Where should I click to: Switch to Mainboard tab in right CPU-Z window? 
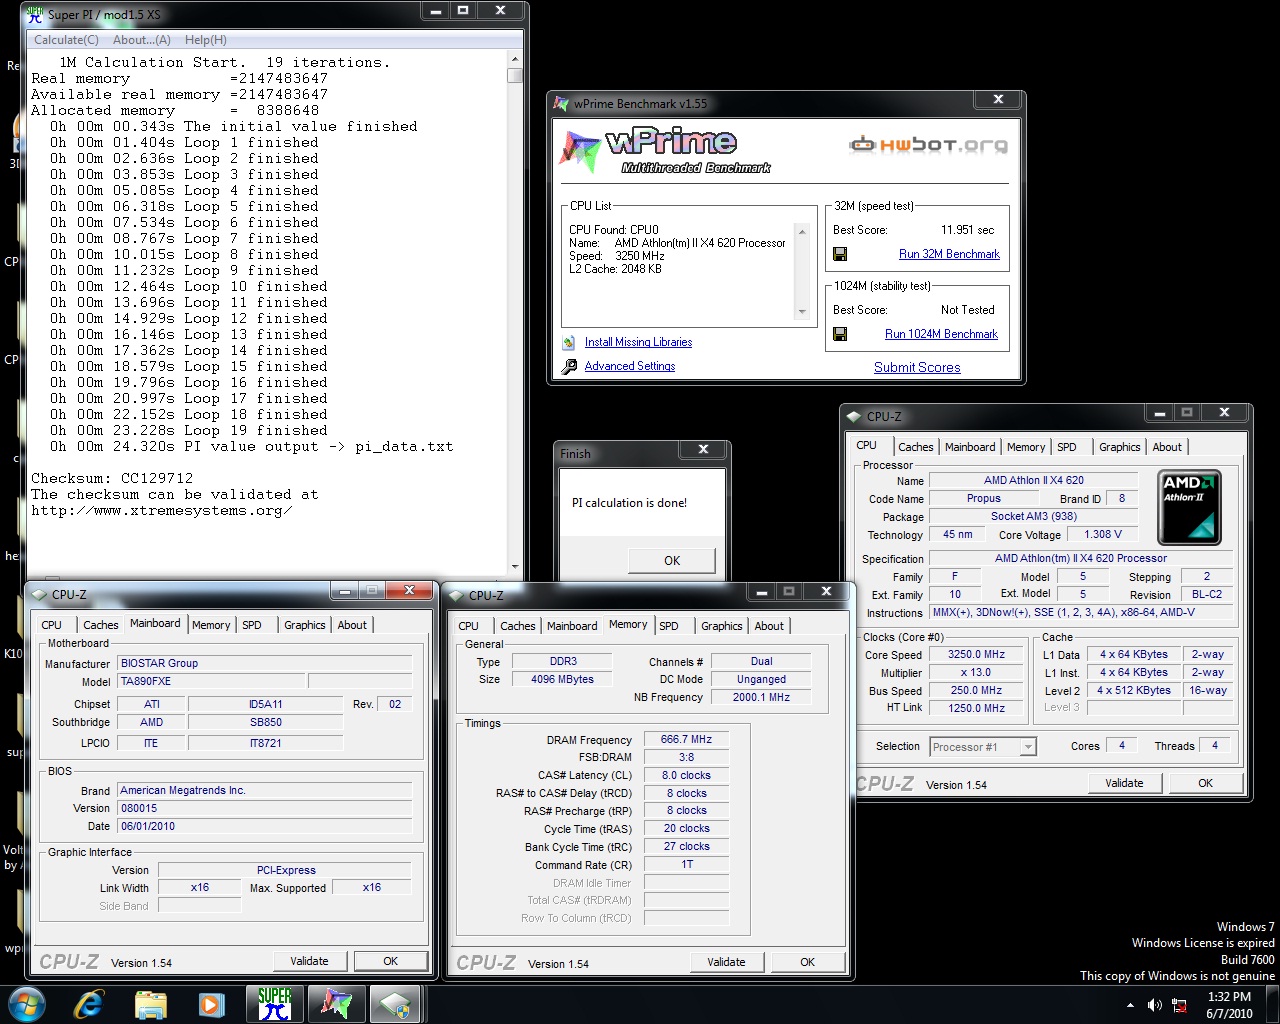coord(970,447)
